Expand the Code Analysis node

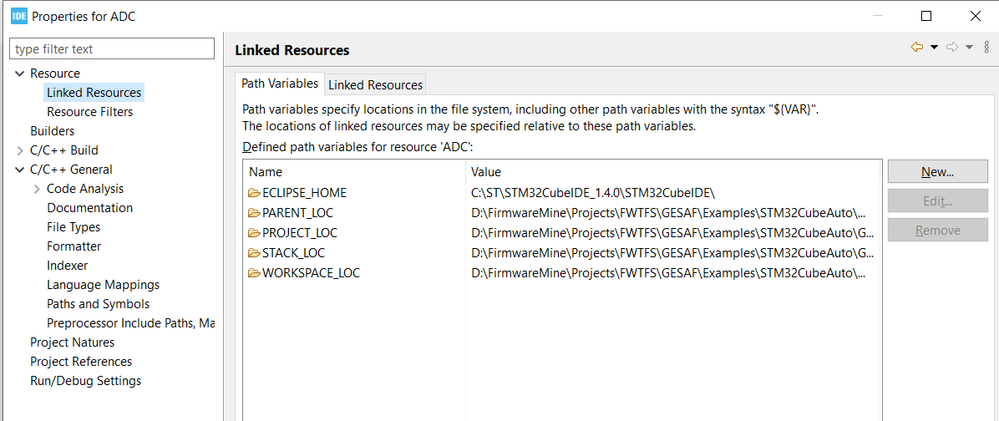coord(36,189)
